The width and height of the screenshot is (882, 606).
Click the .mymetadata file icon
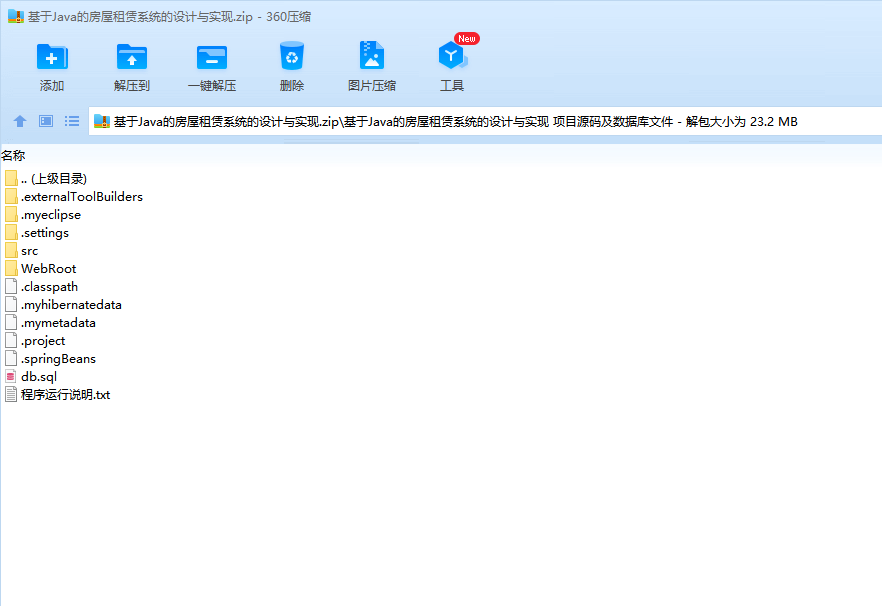click(x=11, y=322)
